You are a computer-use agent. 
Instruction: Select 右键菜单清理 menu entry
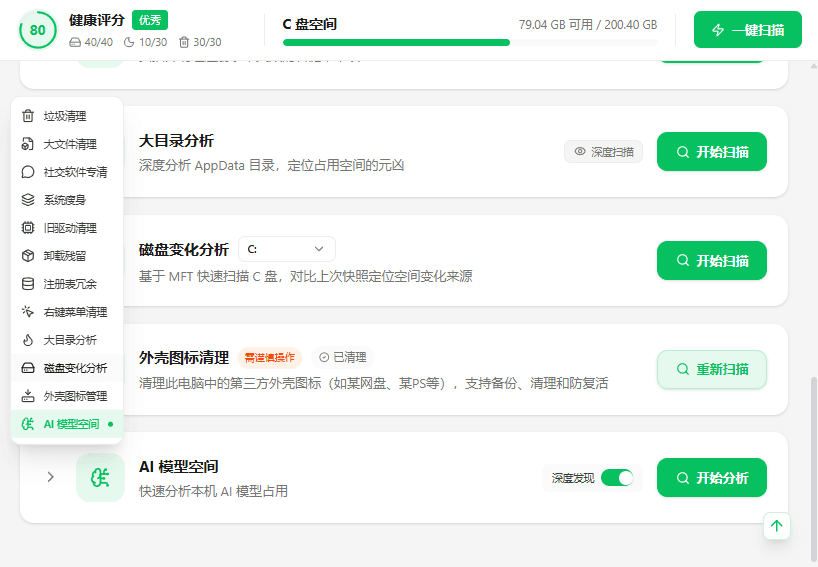tap(67, 312)
